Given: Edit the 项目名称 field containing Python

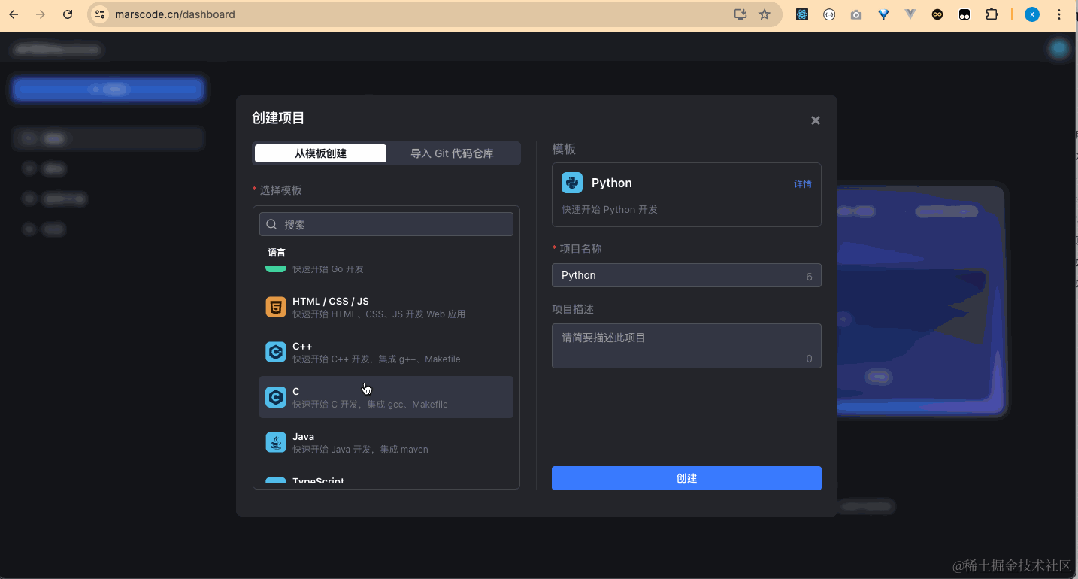Looking at the screenshot, I should [686, 275].
